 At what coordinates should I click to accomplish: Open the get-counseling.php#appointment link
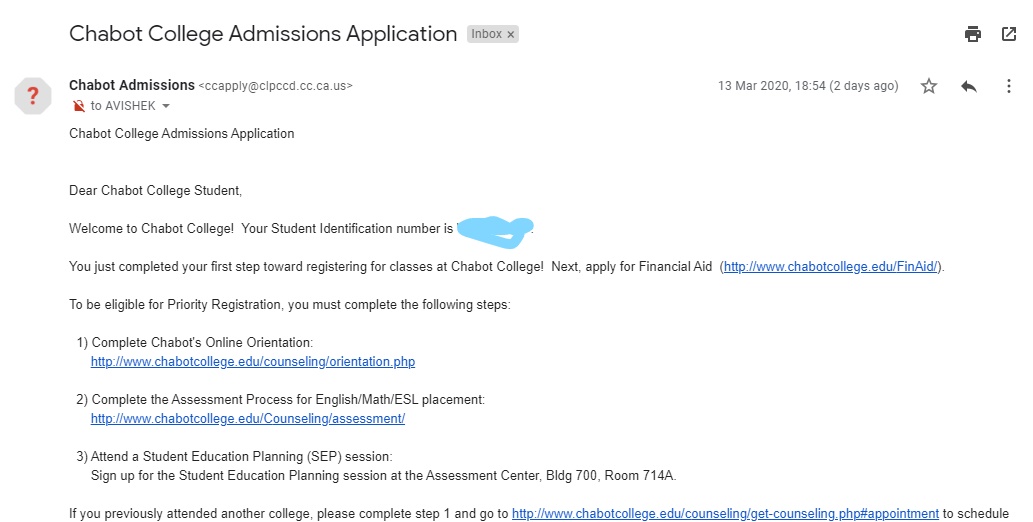[725, 514]
